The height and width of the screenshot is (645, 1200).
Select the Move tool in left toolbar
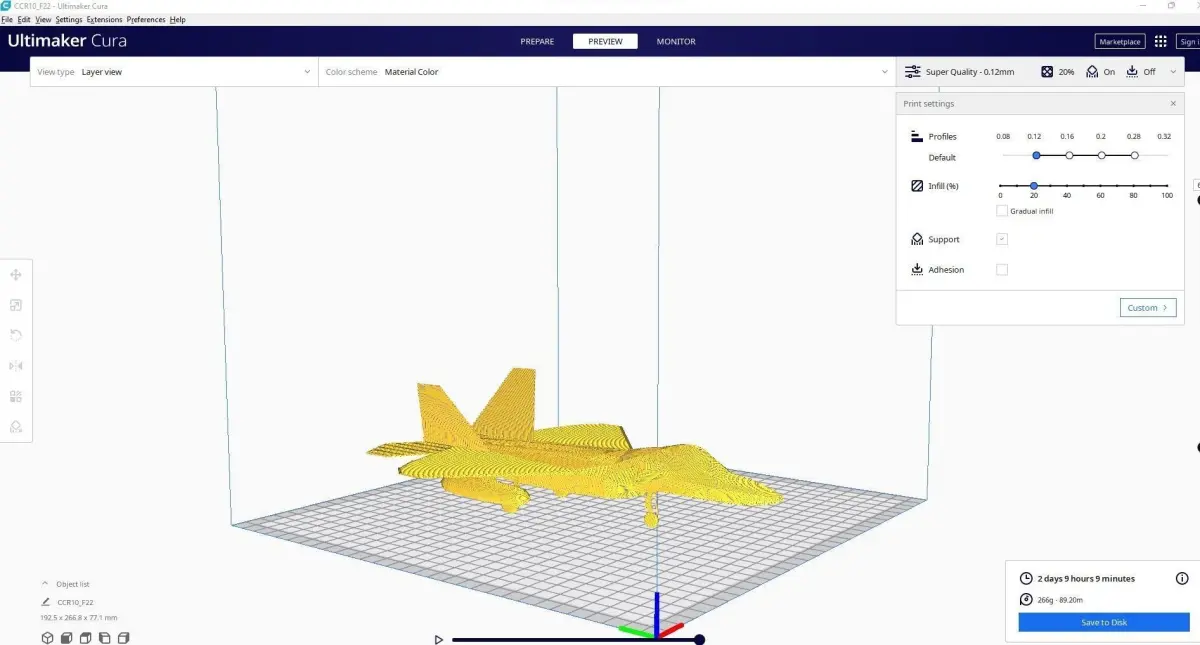point(16,275)
